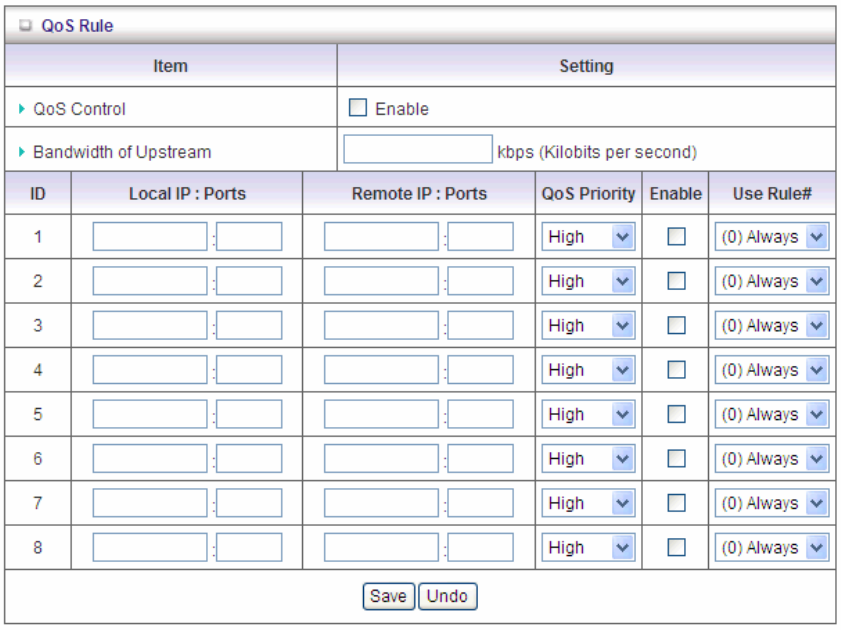Open the QoS Priority dropdown for rule 1
Image resolution: width=841 pixels, height=630 pixels.
588,237
